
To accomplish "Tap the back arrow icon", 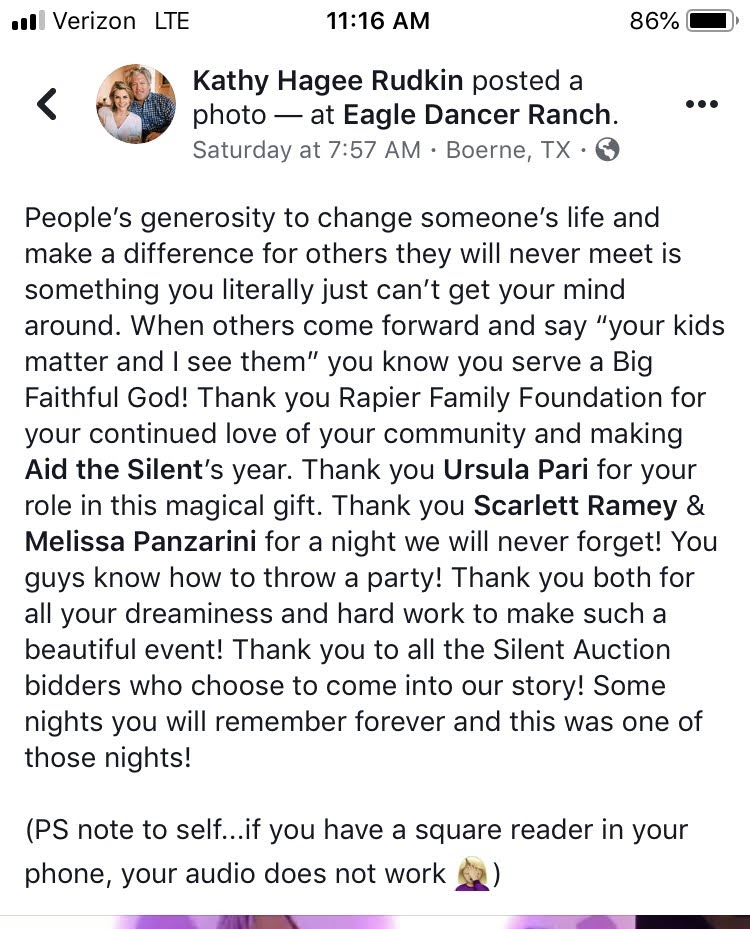I will (47, 104).
